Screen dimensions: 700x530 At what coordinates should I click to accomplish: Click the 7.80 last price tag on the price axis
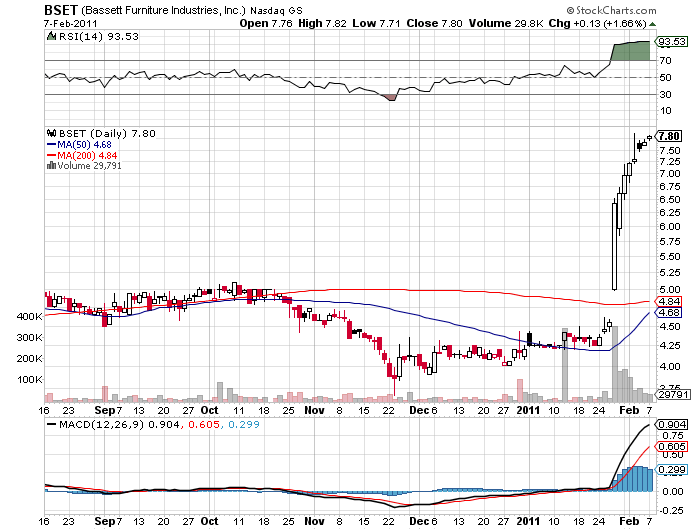click(669, 136)
